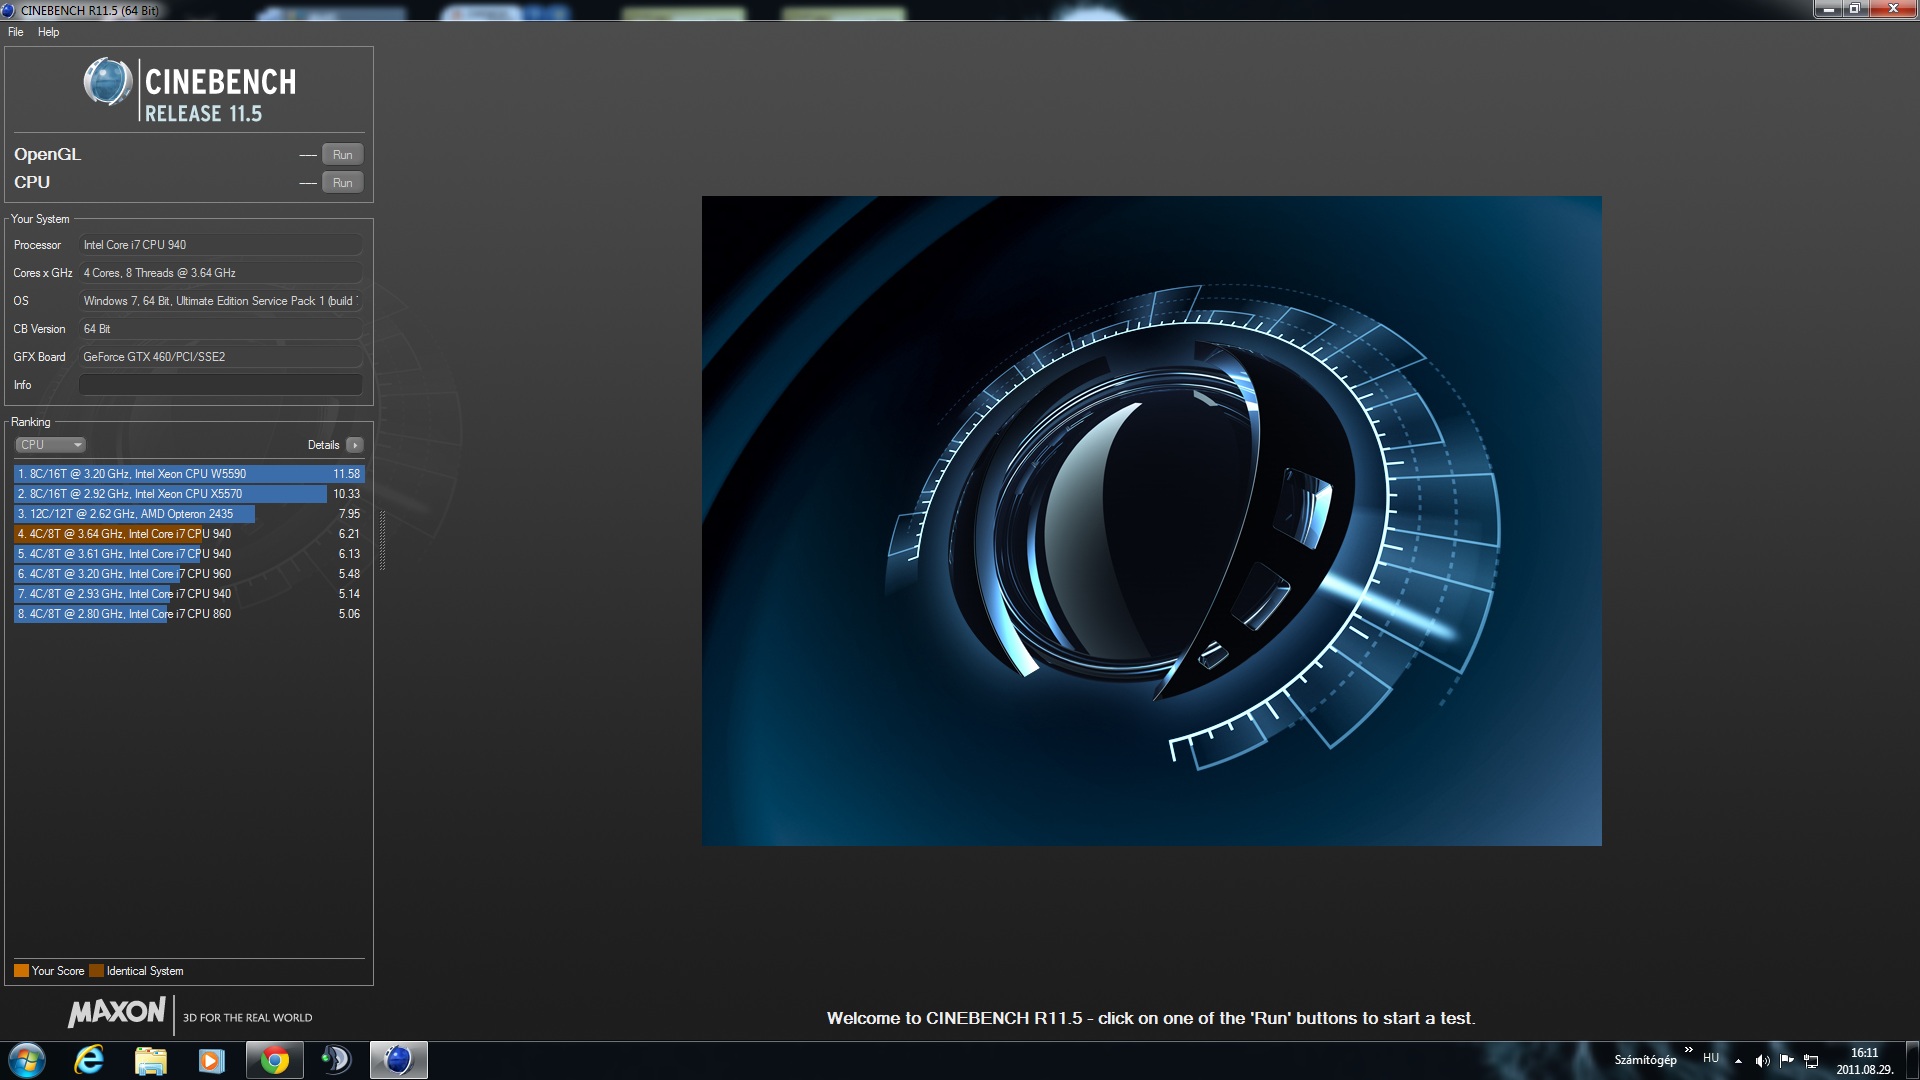The image size is (1920, 1080).
Task: Run the OpenGL benchmark test
Action: click(x=342, y=155)
